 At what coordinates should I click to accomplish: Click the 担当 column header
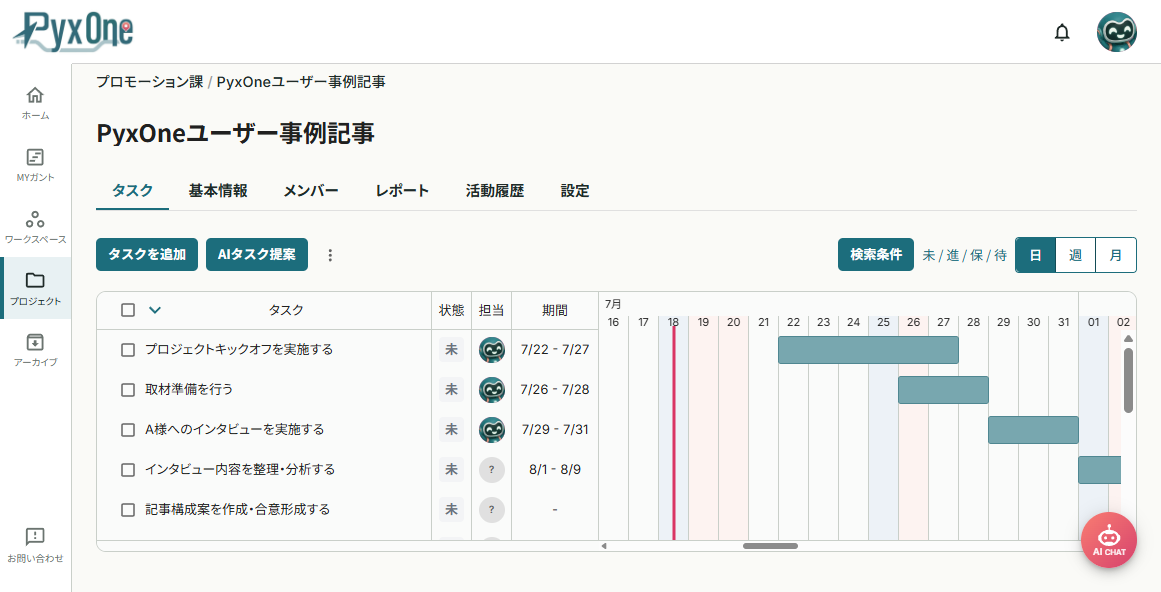point(491,310)
